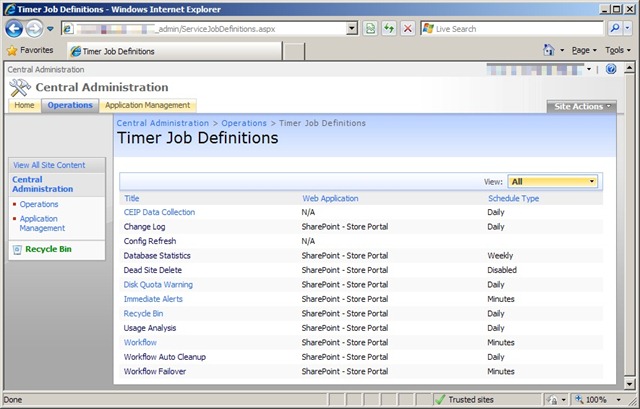The height and width of the screenshot is (409, 640).
Task: Open recent pages dropdown beside Forward button
Action: point(50,29)
